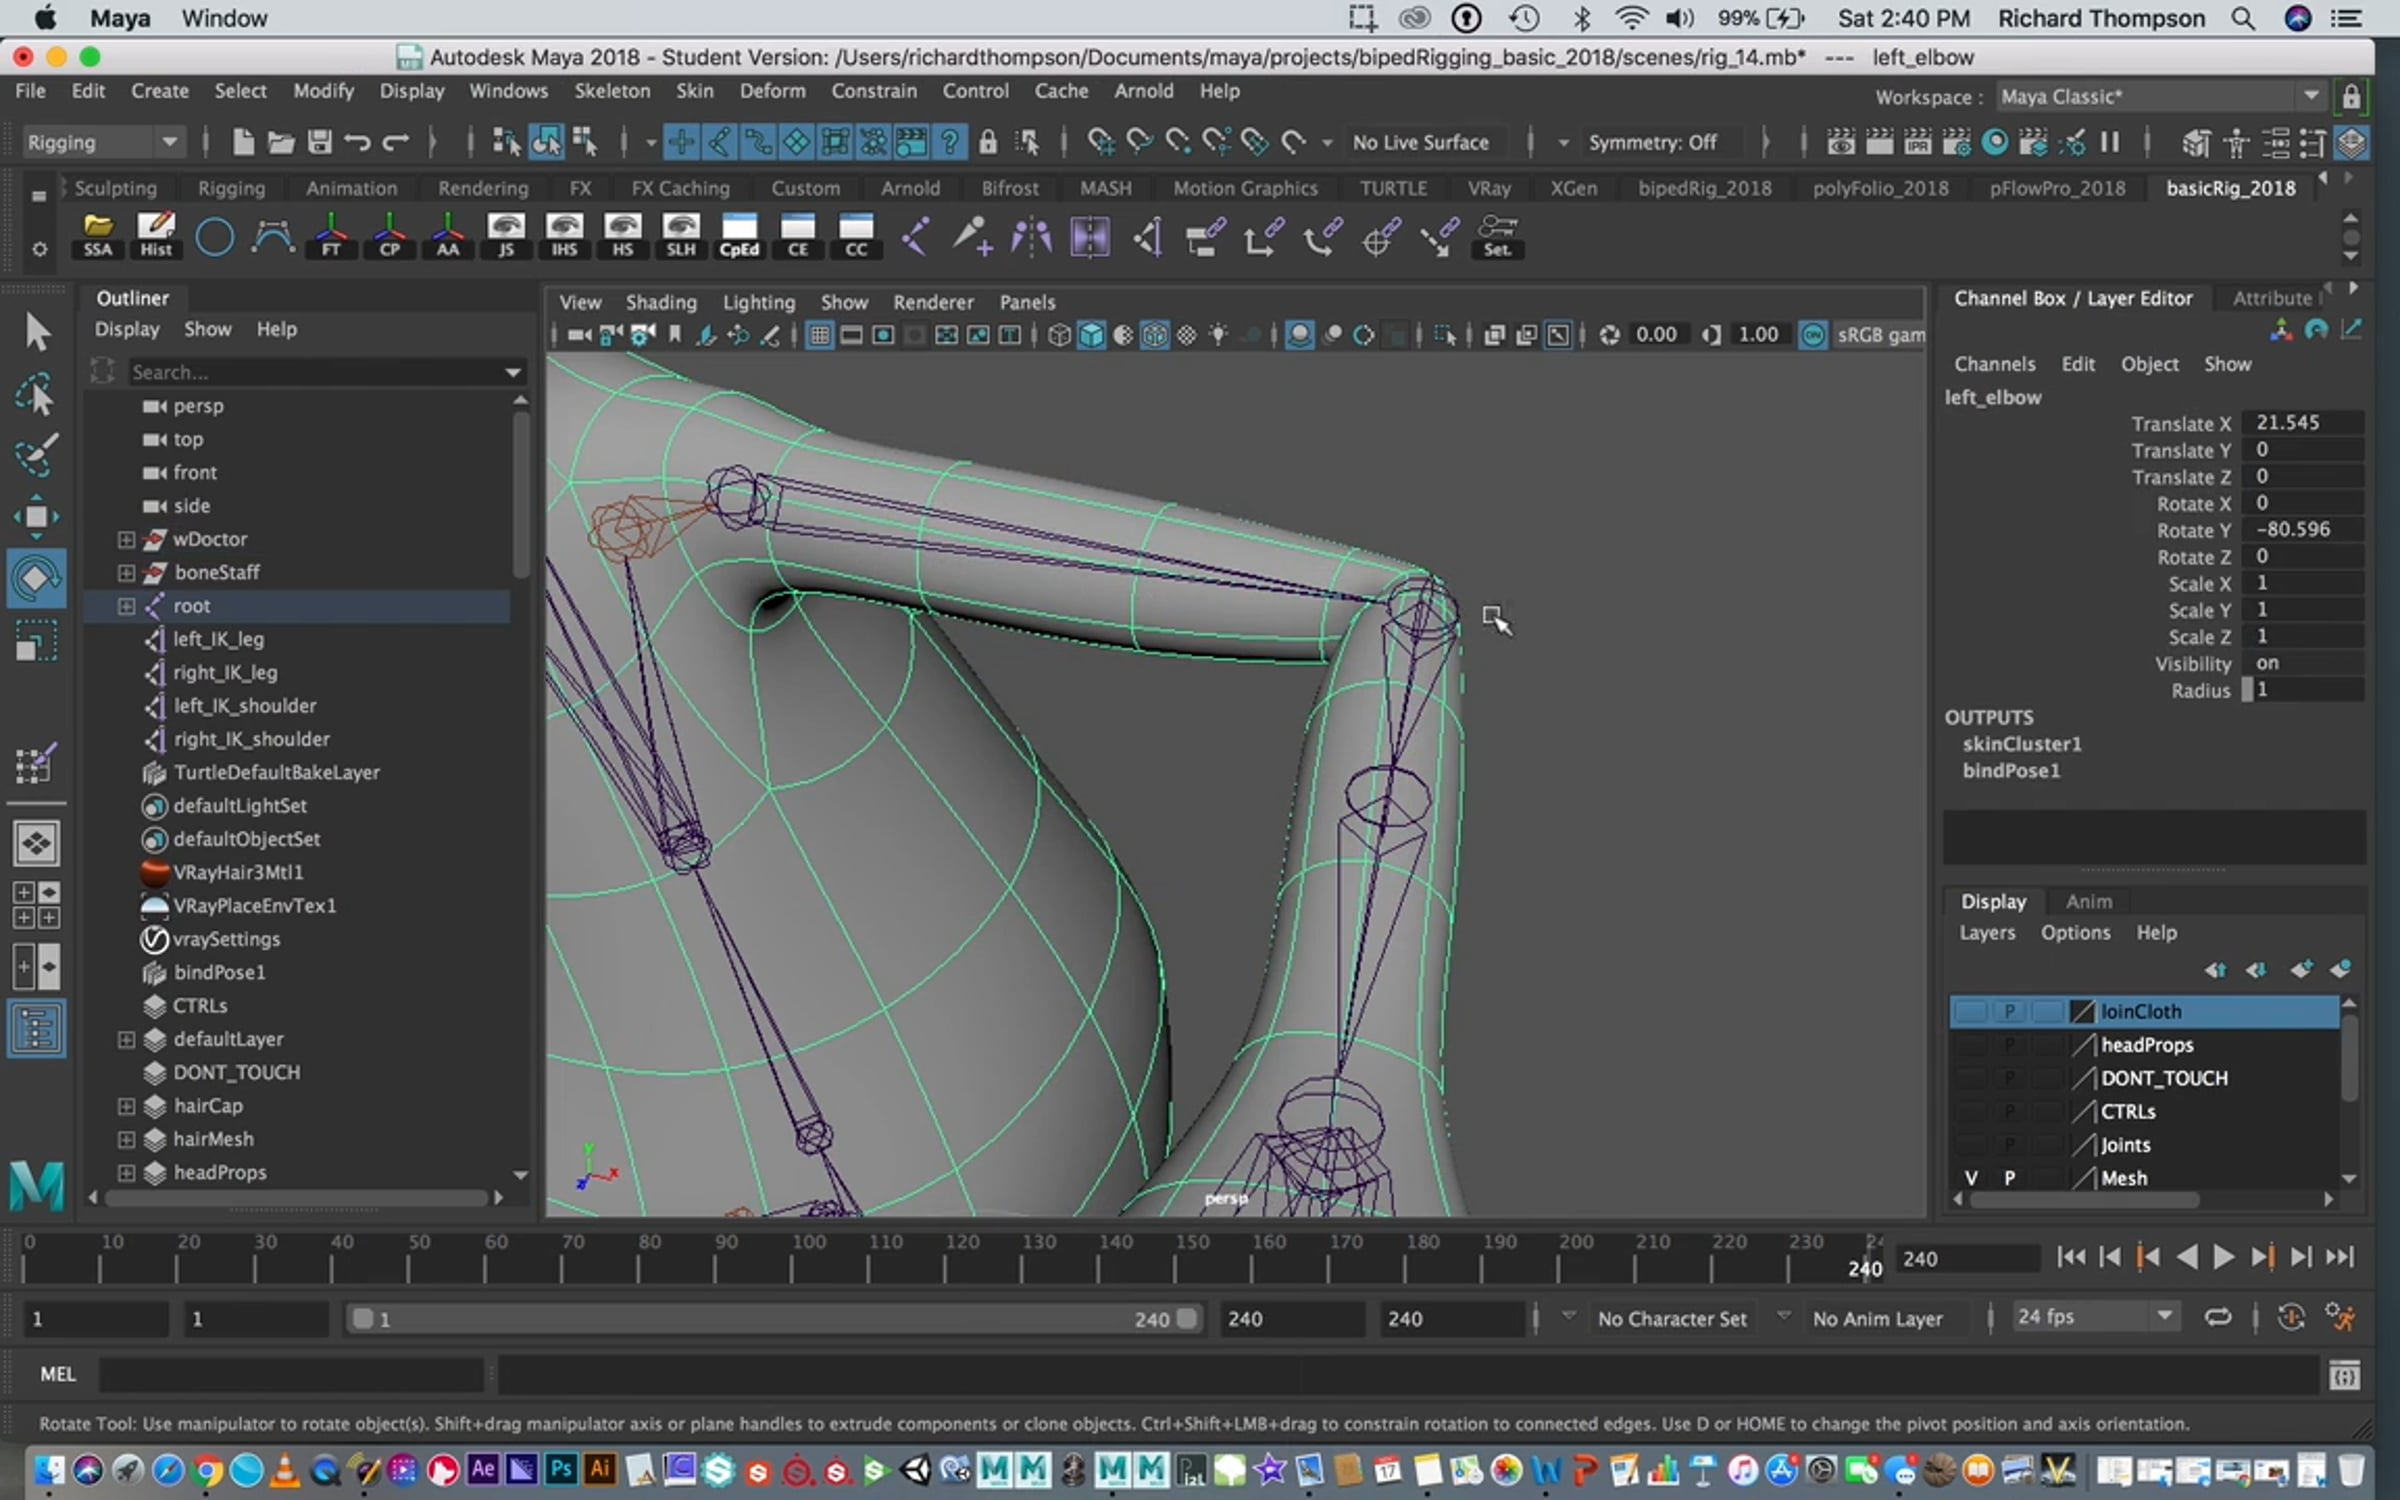2400x1500 pixels.
Task: Click the save scene icon
Action: [x=319, y=143]
